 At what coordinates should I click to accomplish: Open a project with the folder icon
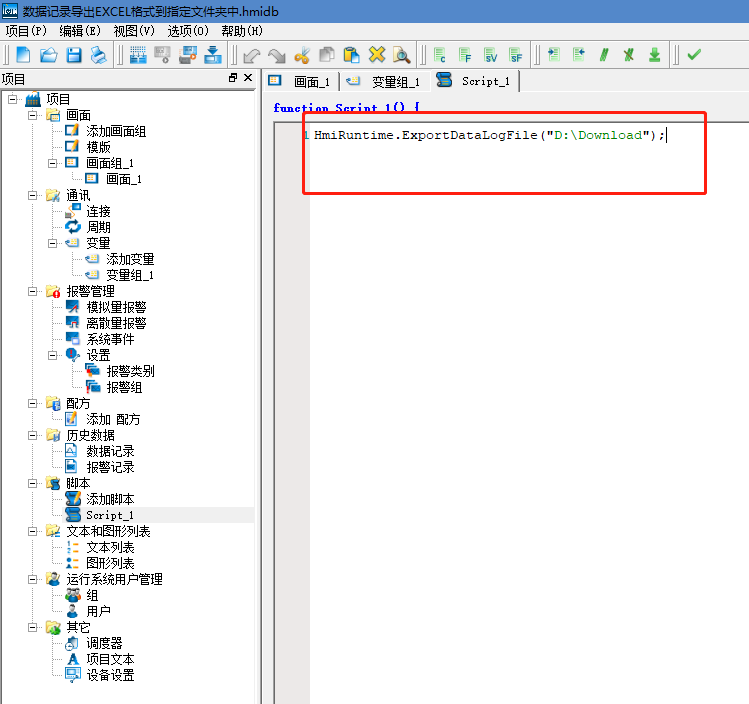point(48,55)
